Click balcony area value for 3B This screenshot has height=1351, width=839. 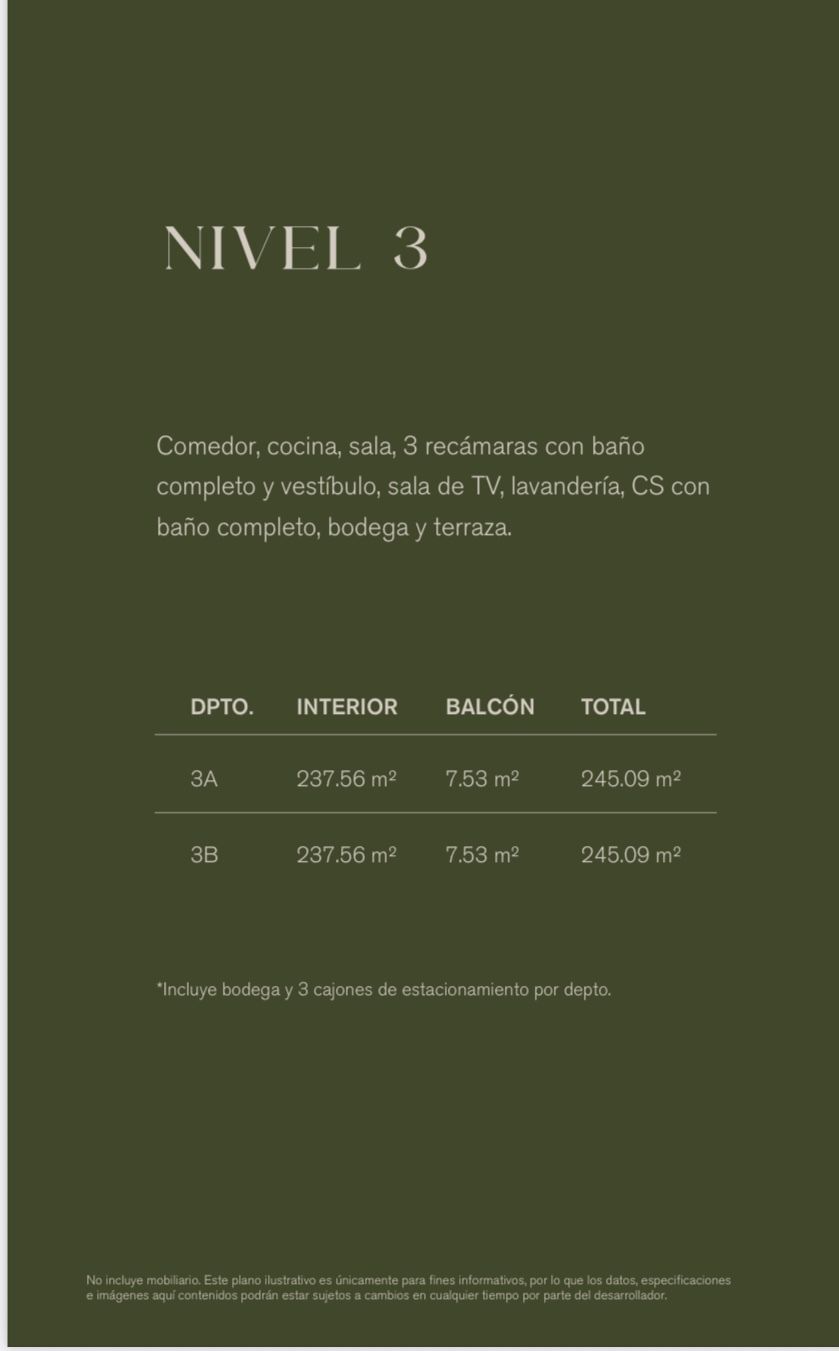[482, 855]
